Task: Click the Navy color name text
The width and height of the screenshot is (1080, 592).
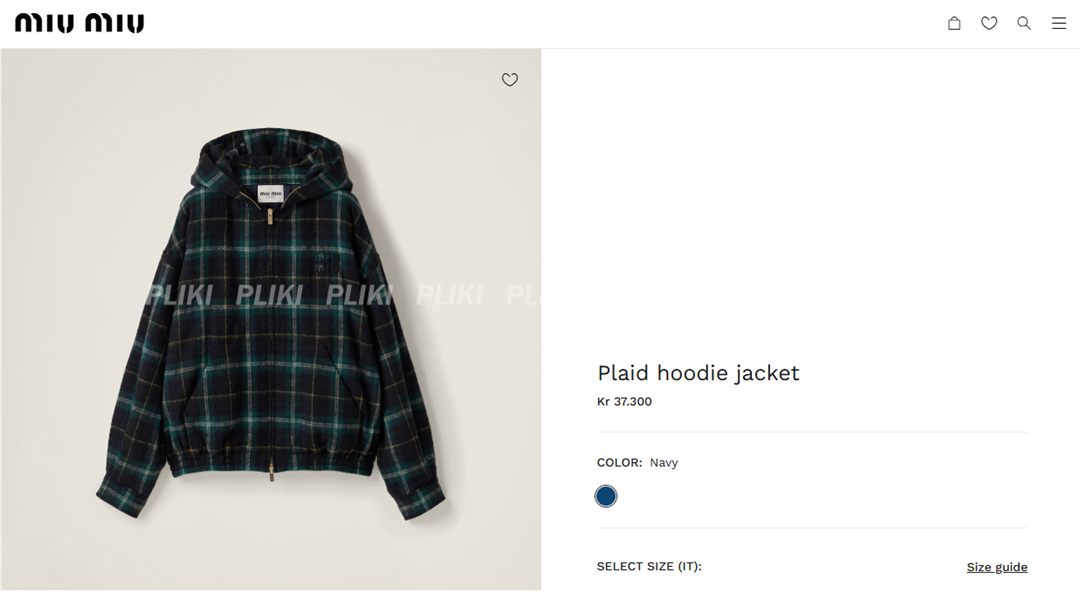Action: tap(664, 462)
